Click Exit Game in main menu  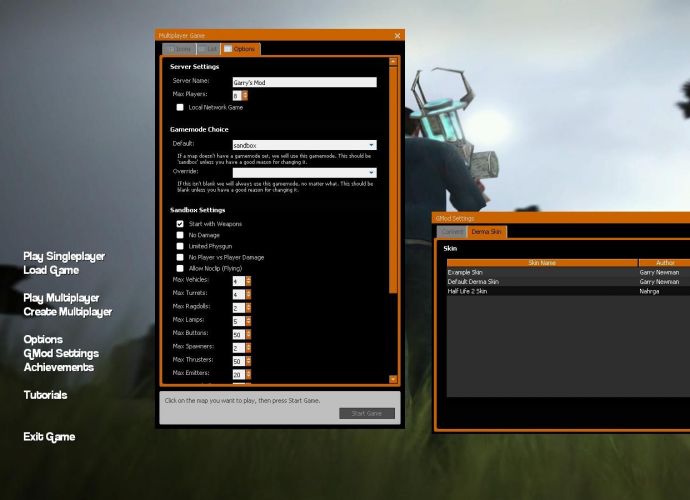point(49,437)
